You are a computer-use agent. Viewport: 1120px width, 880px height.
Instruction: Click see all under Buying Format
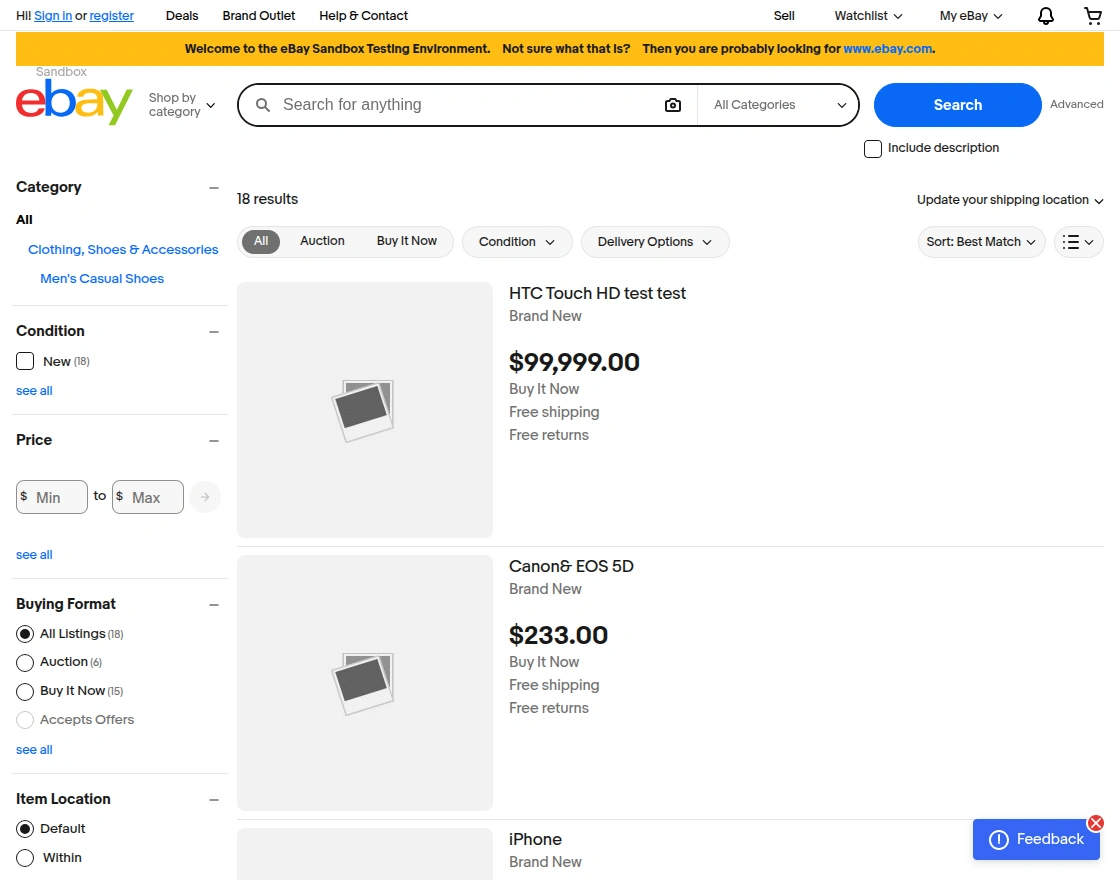(x=34, y=750)
